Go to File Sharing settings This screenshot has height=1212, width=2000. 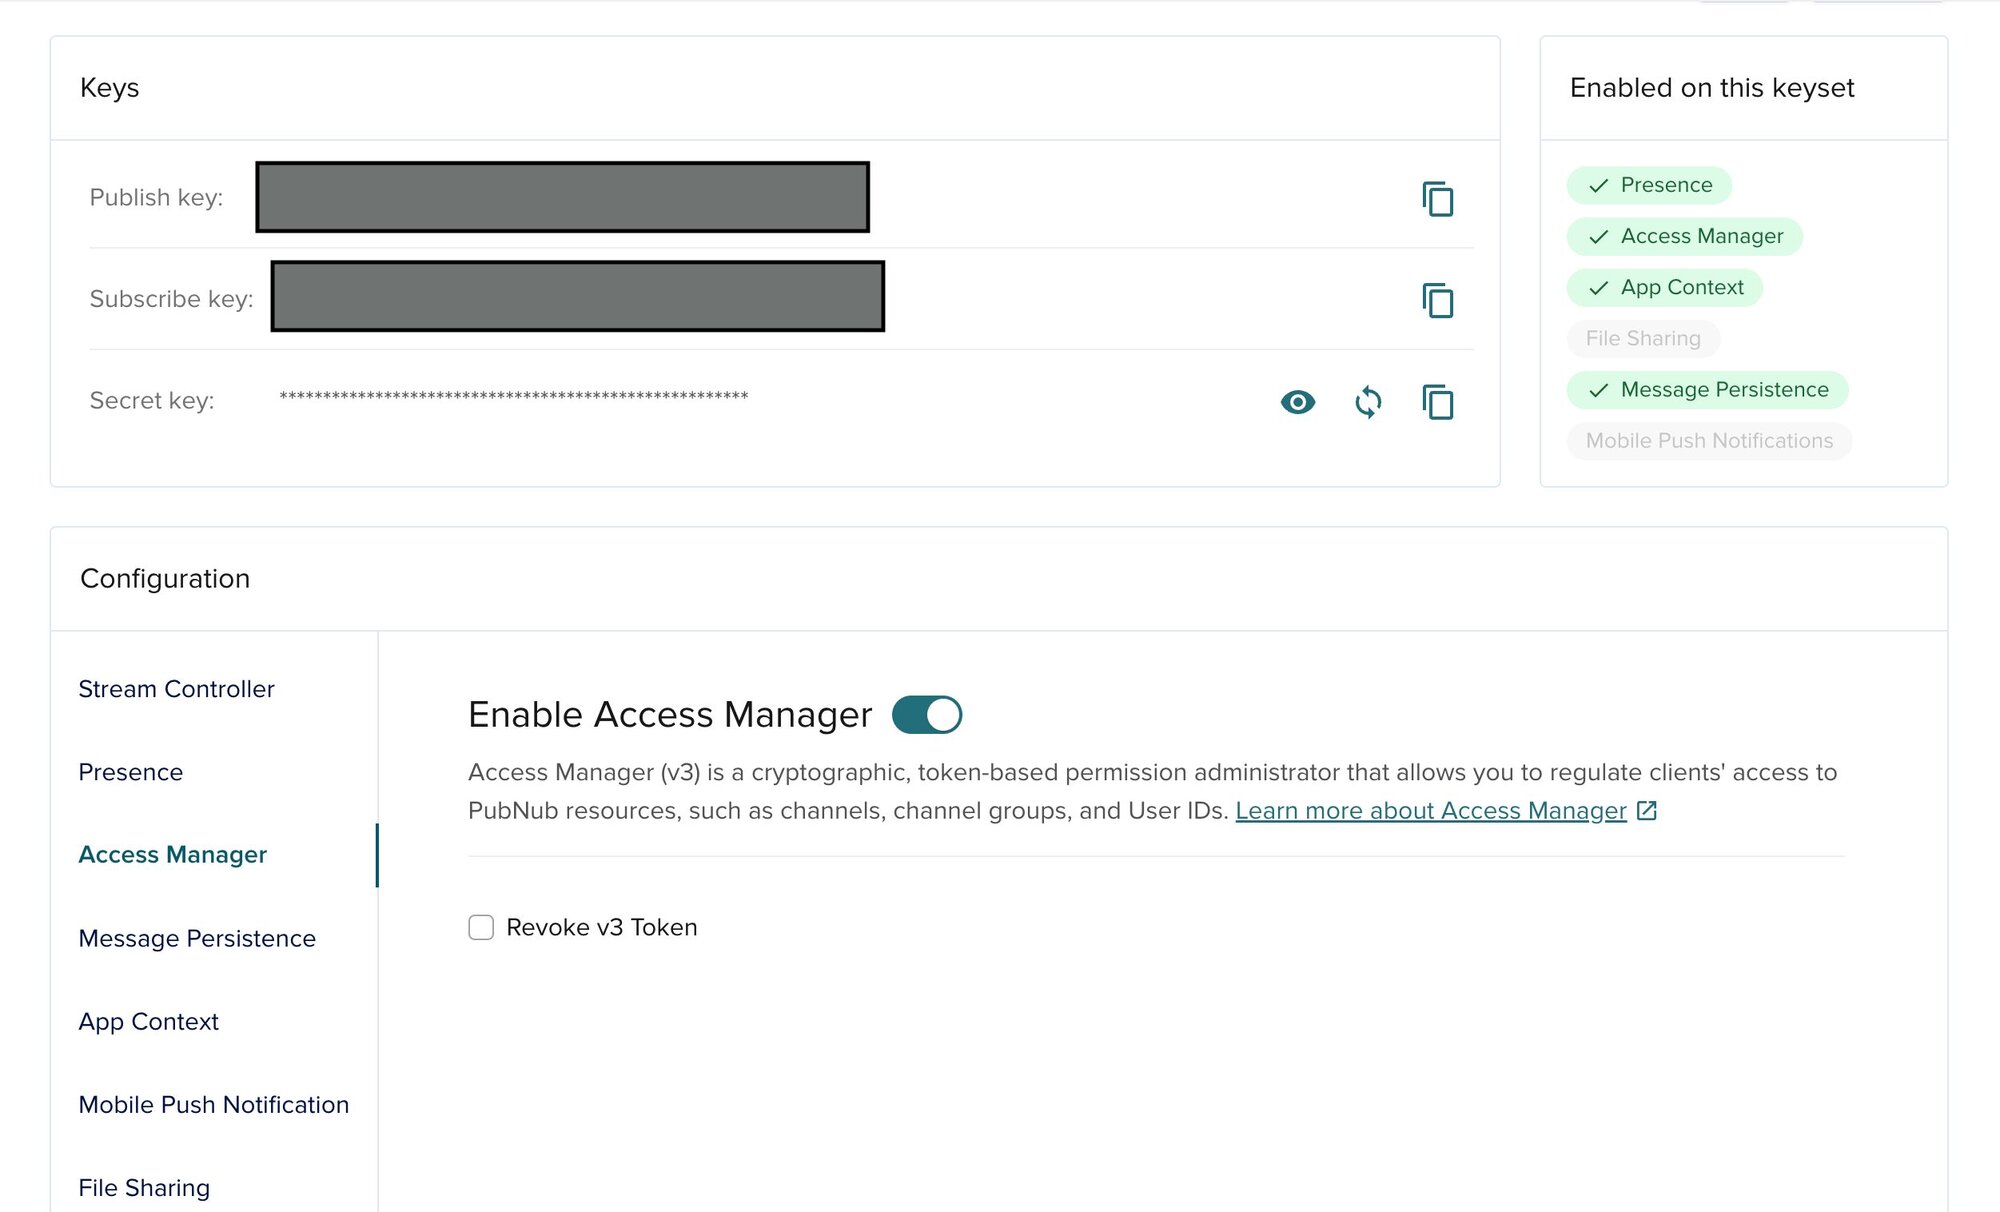[x=144, y=1187]
